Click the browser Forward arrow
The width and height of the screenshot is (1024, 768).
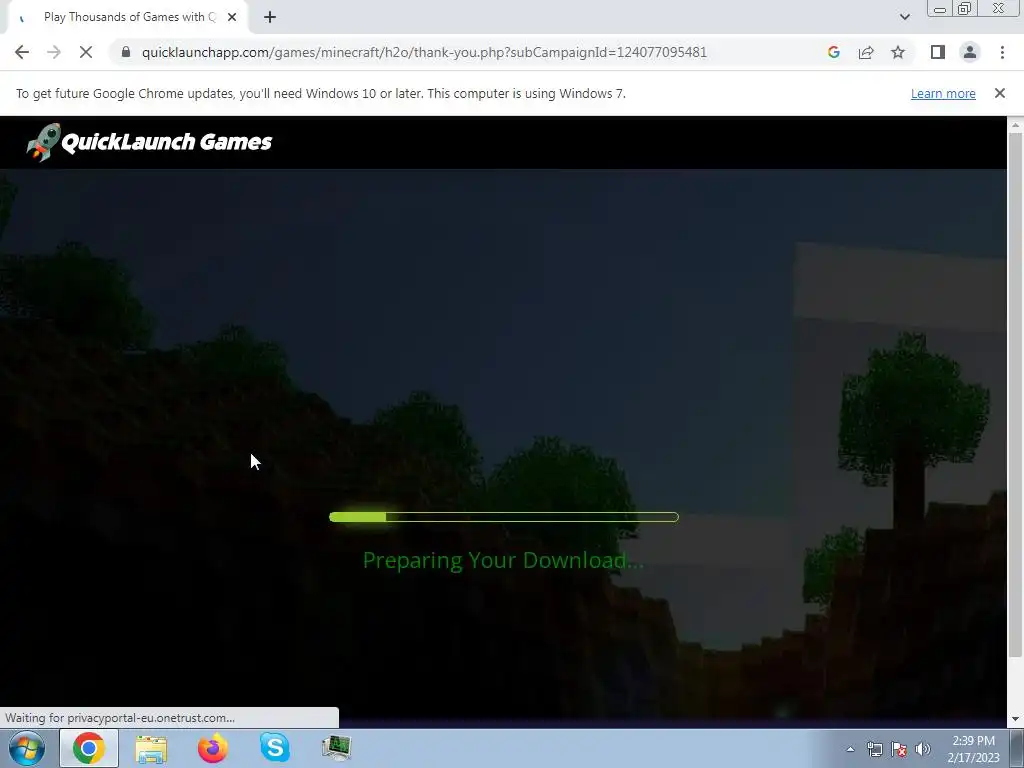pos(54,52)
